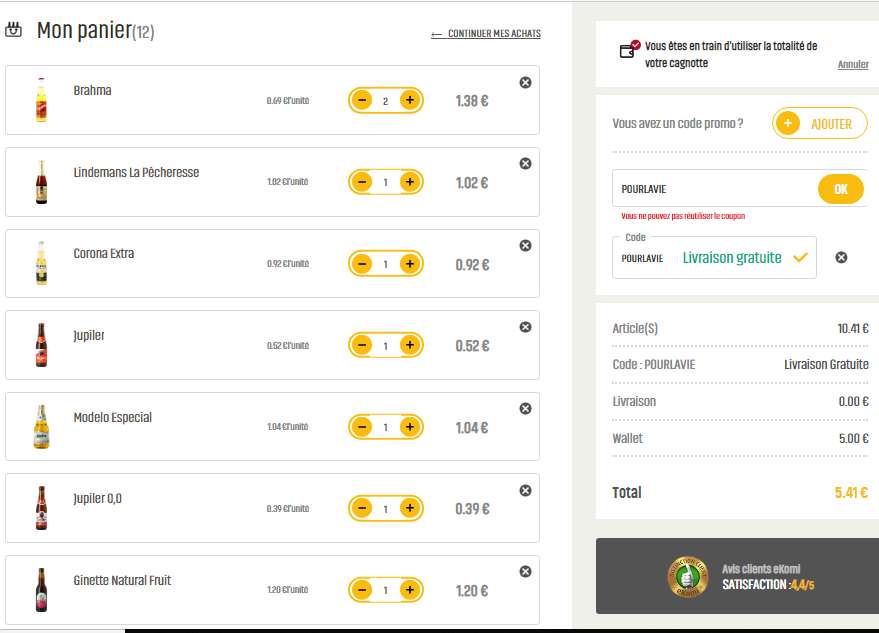879x633 pixels.
Task: Increase Modelo Especial quantity
Action: [409, 427]
